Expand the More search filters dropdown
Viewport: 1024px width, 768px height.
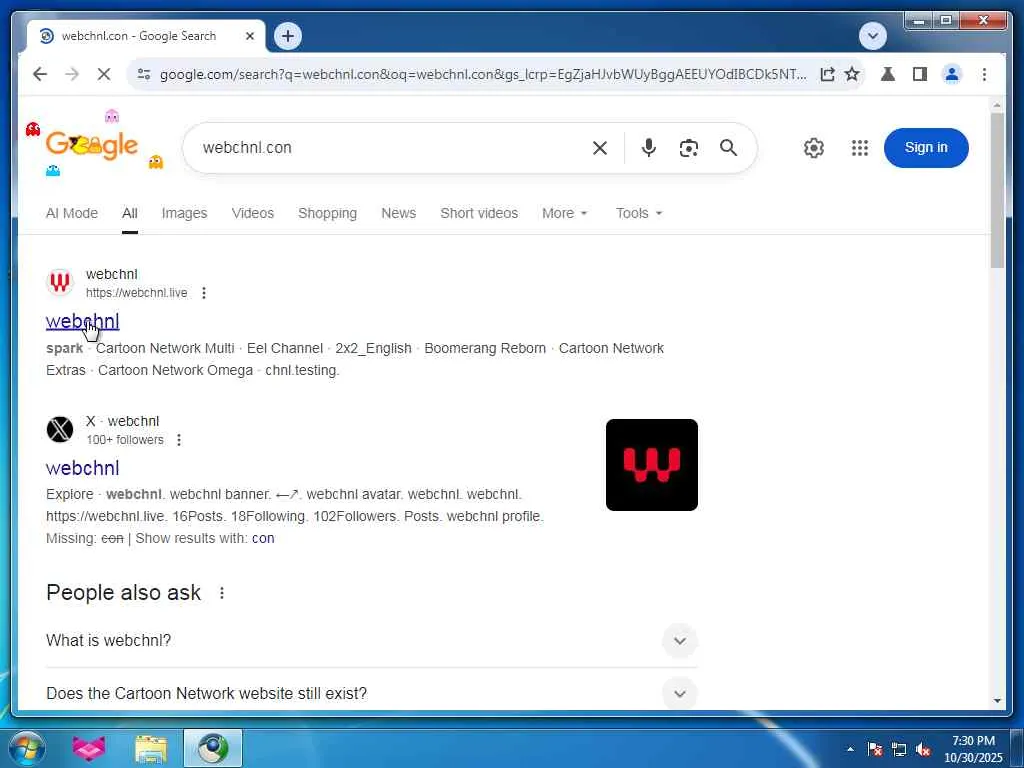[x=564, y=214]
